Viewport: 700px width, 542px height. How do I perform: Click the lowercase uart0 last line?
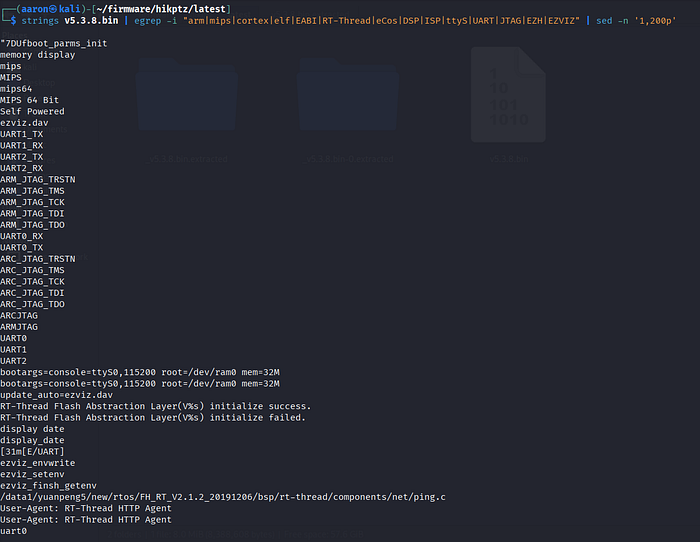[x=13, y=531]
